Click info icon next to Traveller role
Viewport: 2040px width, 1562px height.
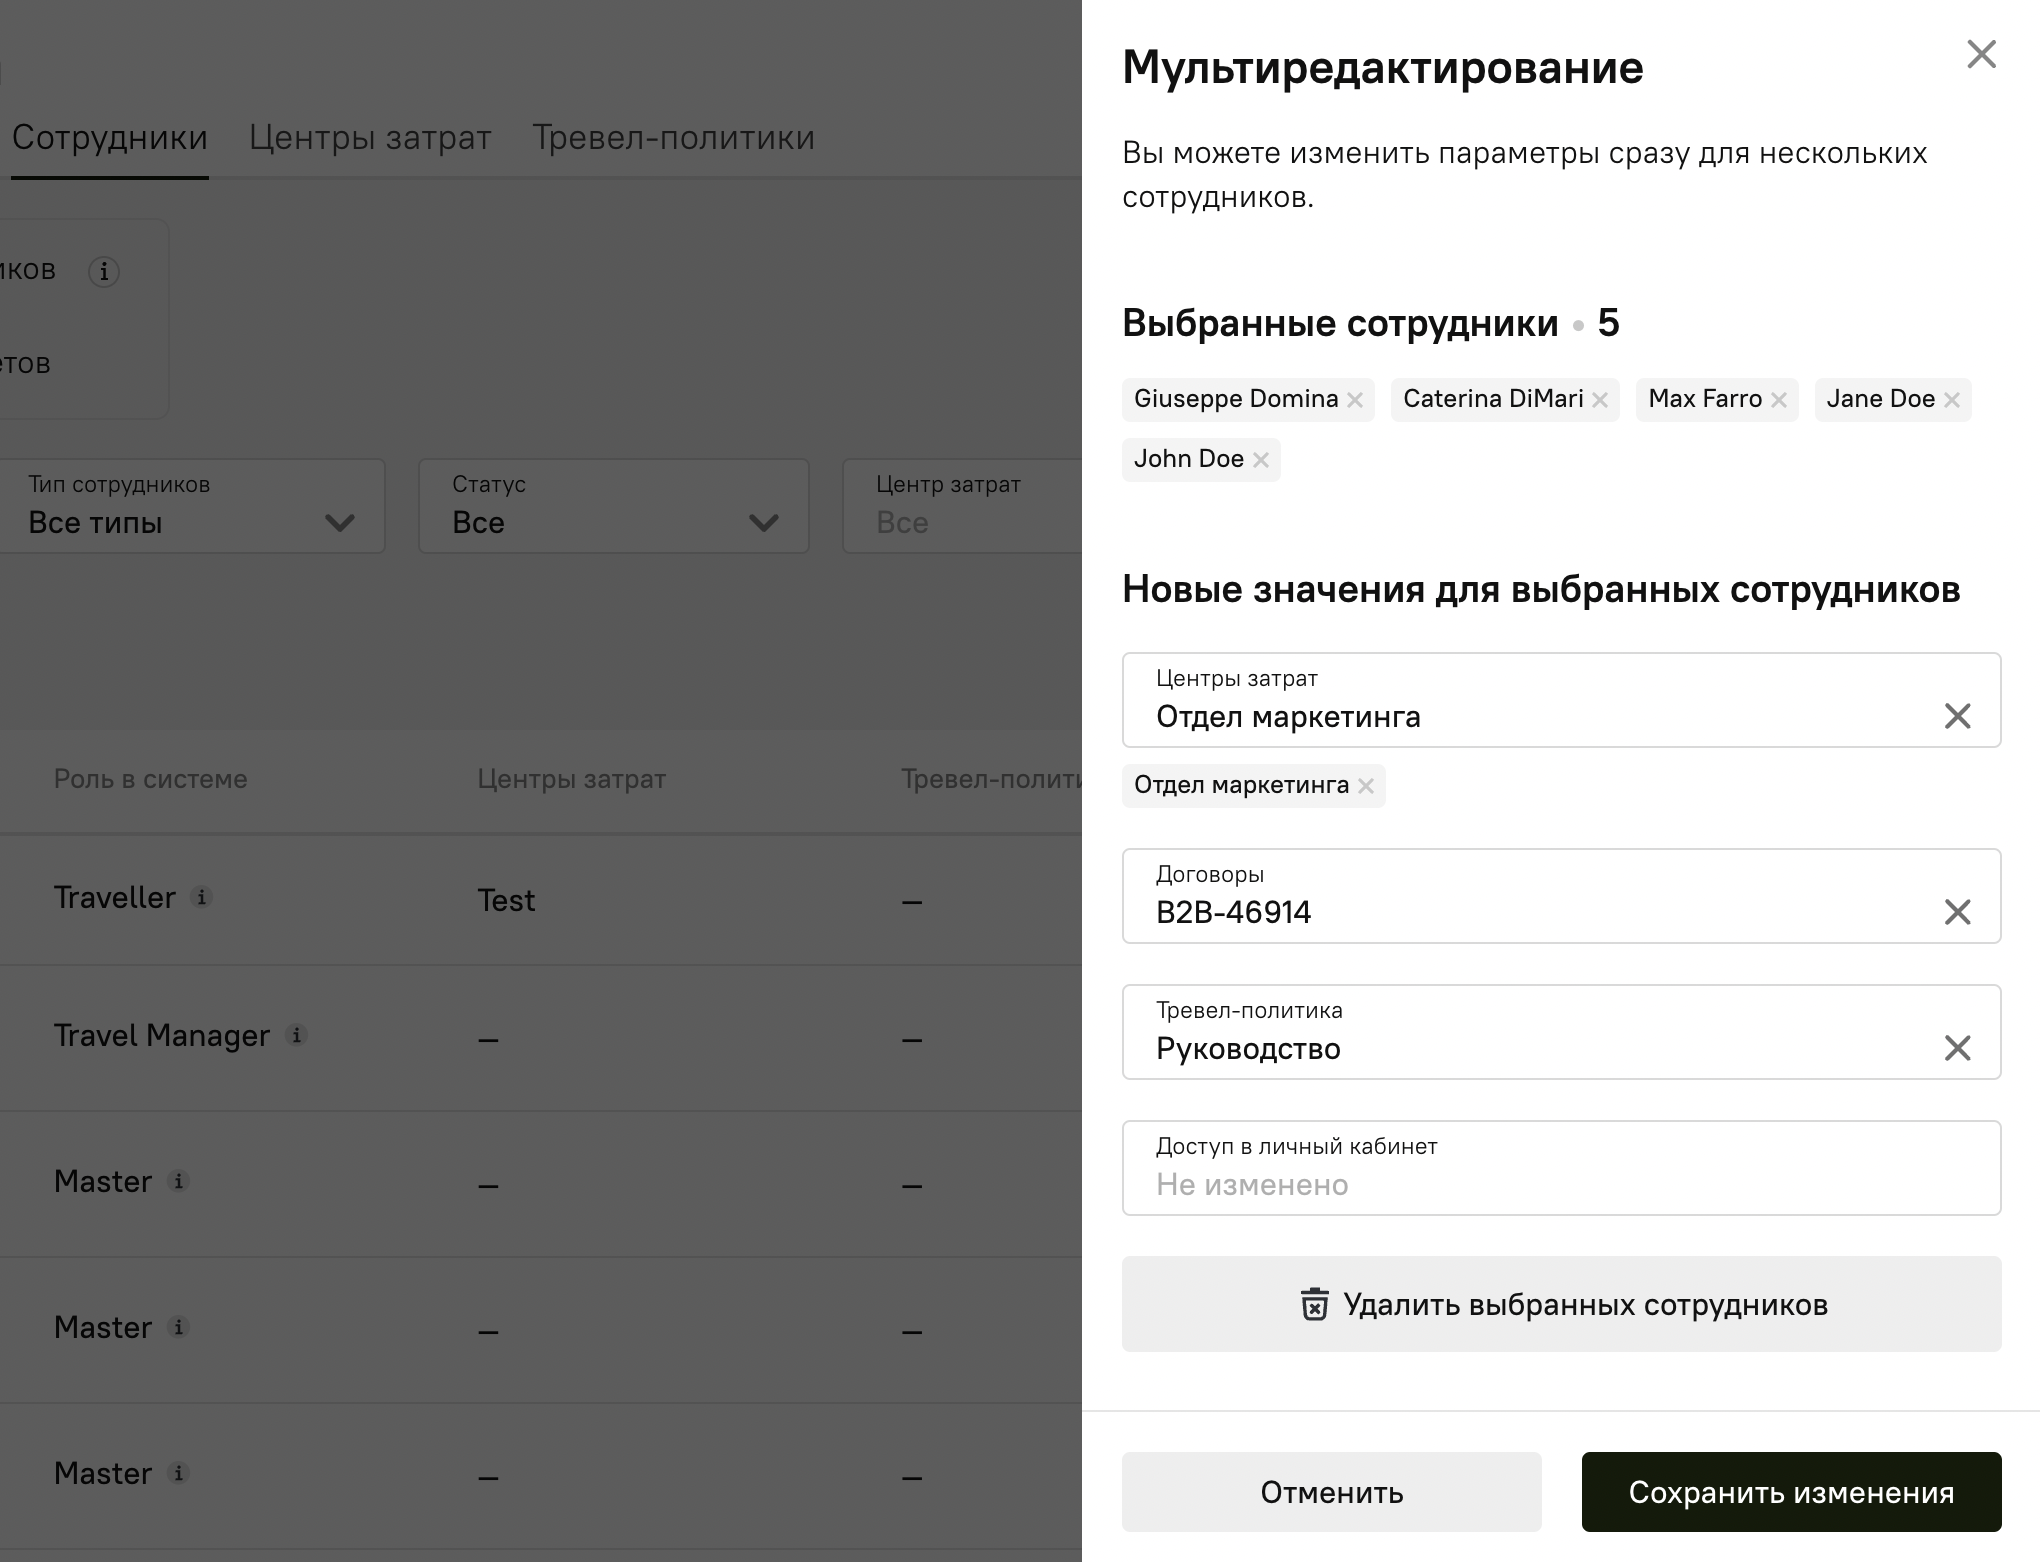pos(202,897)
